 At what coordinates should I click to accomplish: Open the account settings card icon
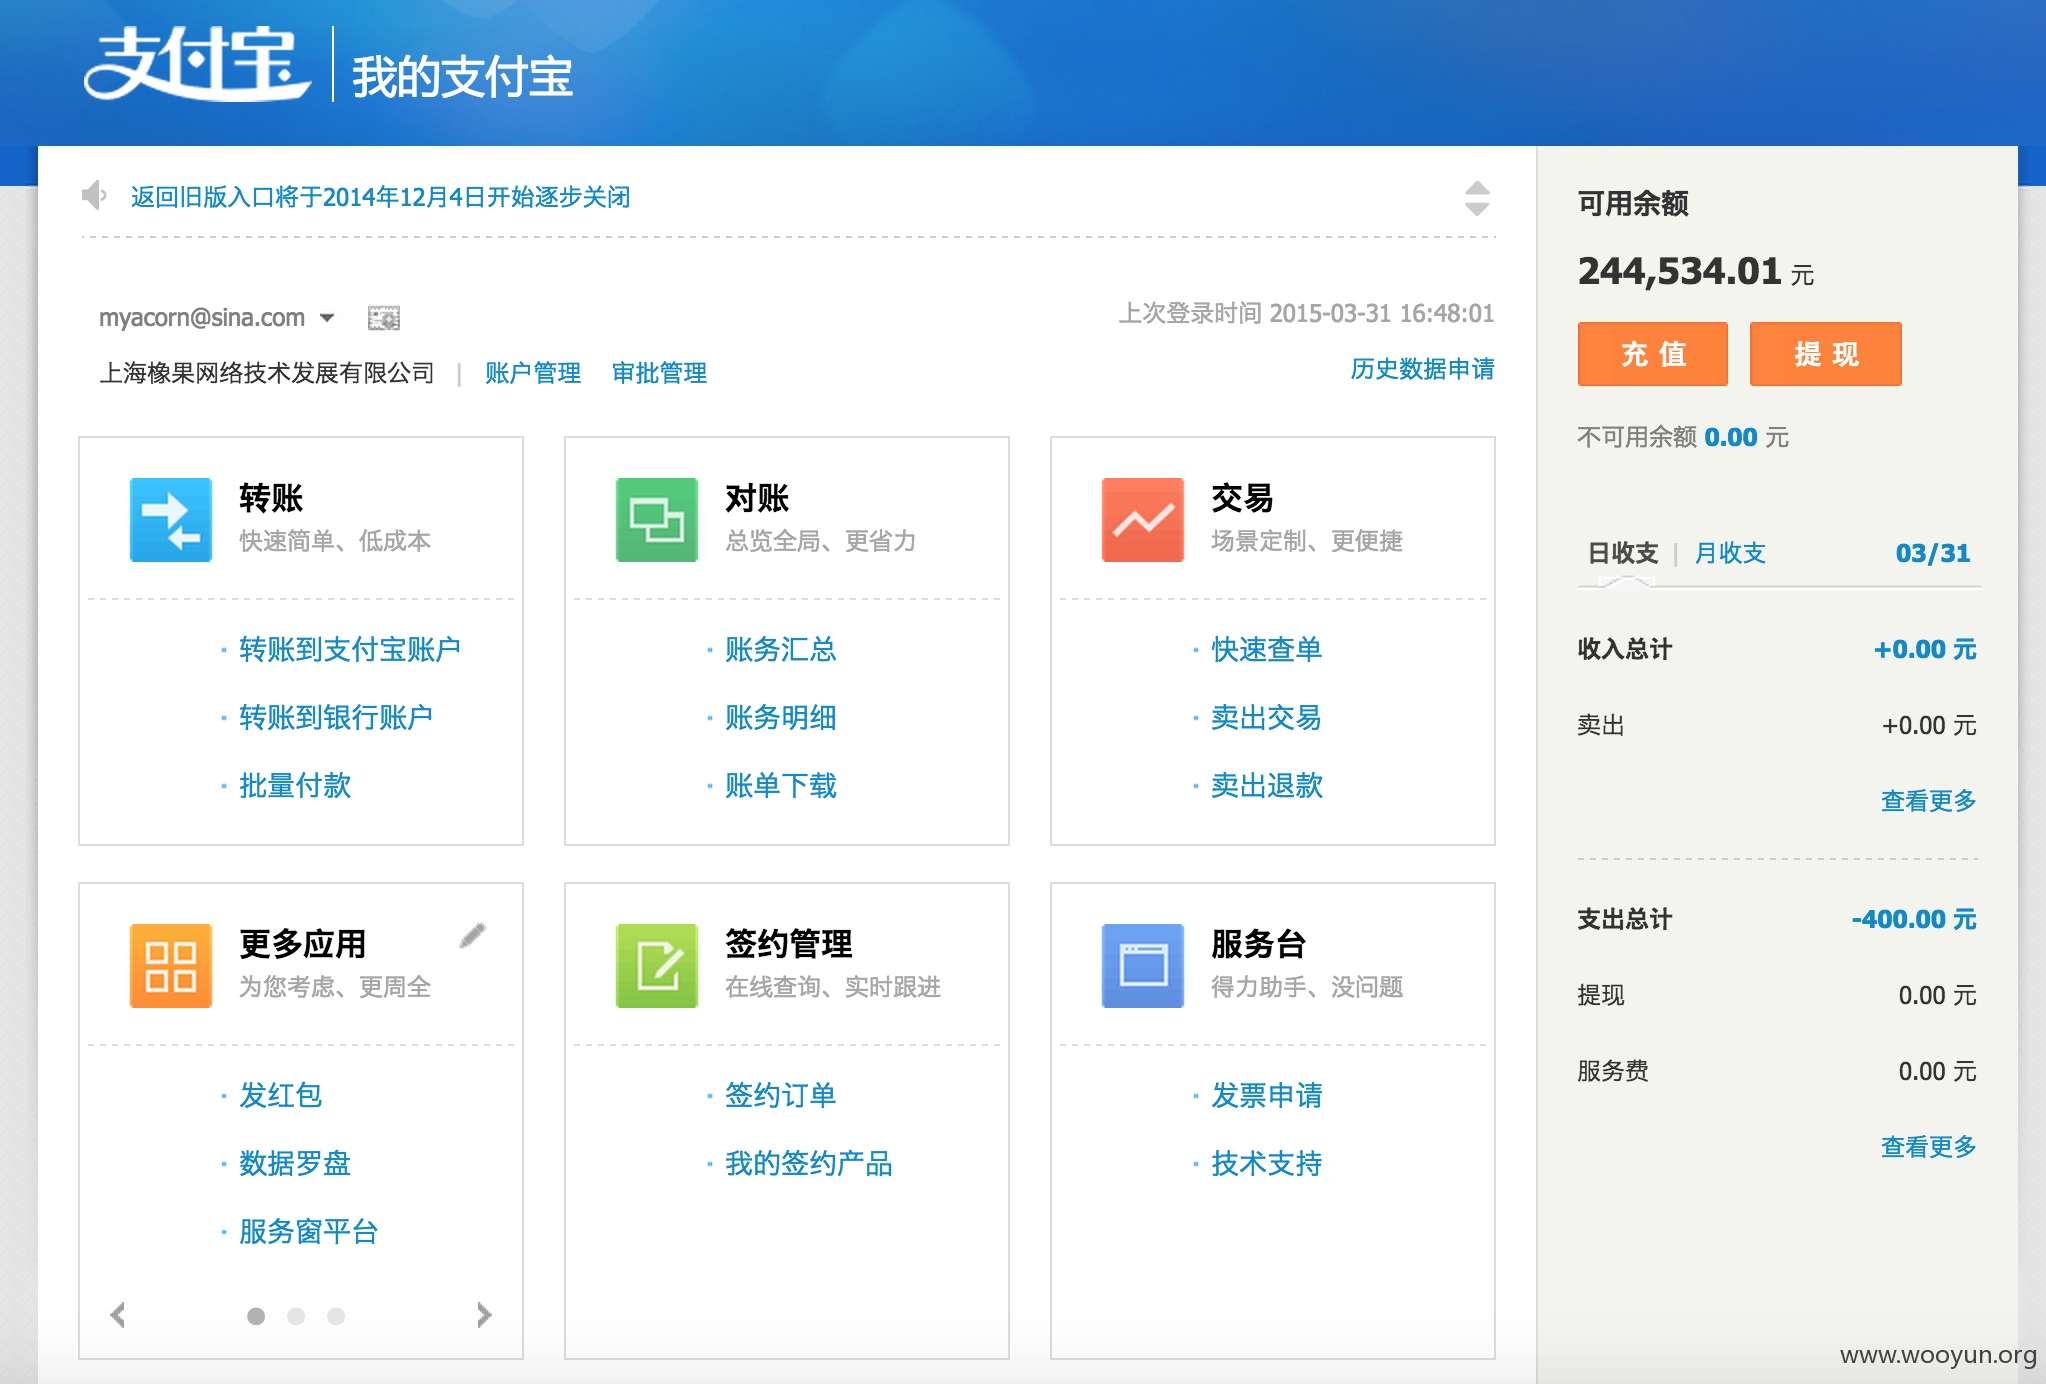[x=384, y=318]
